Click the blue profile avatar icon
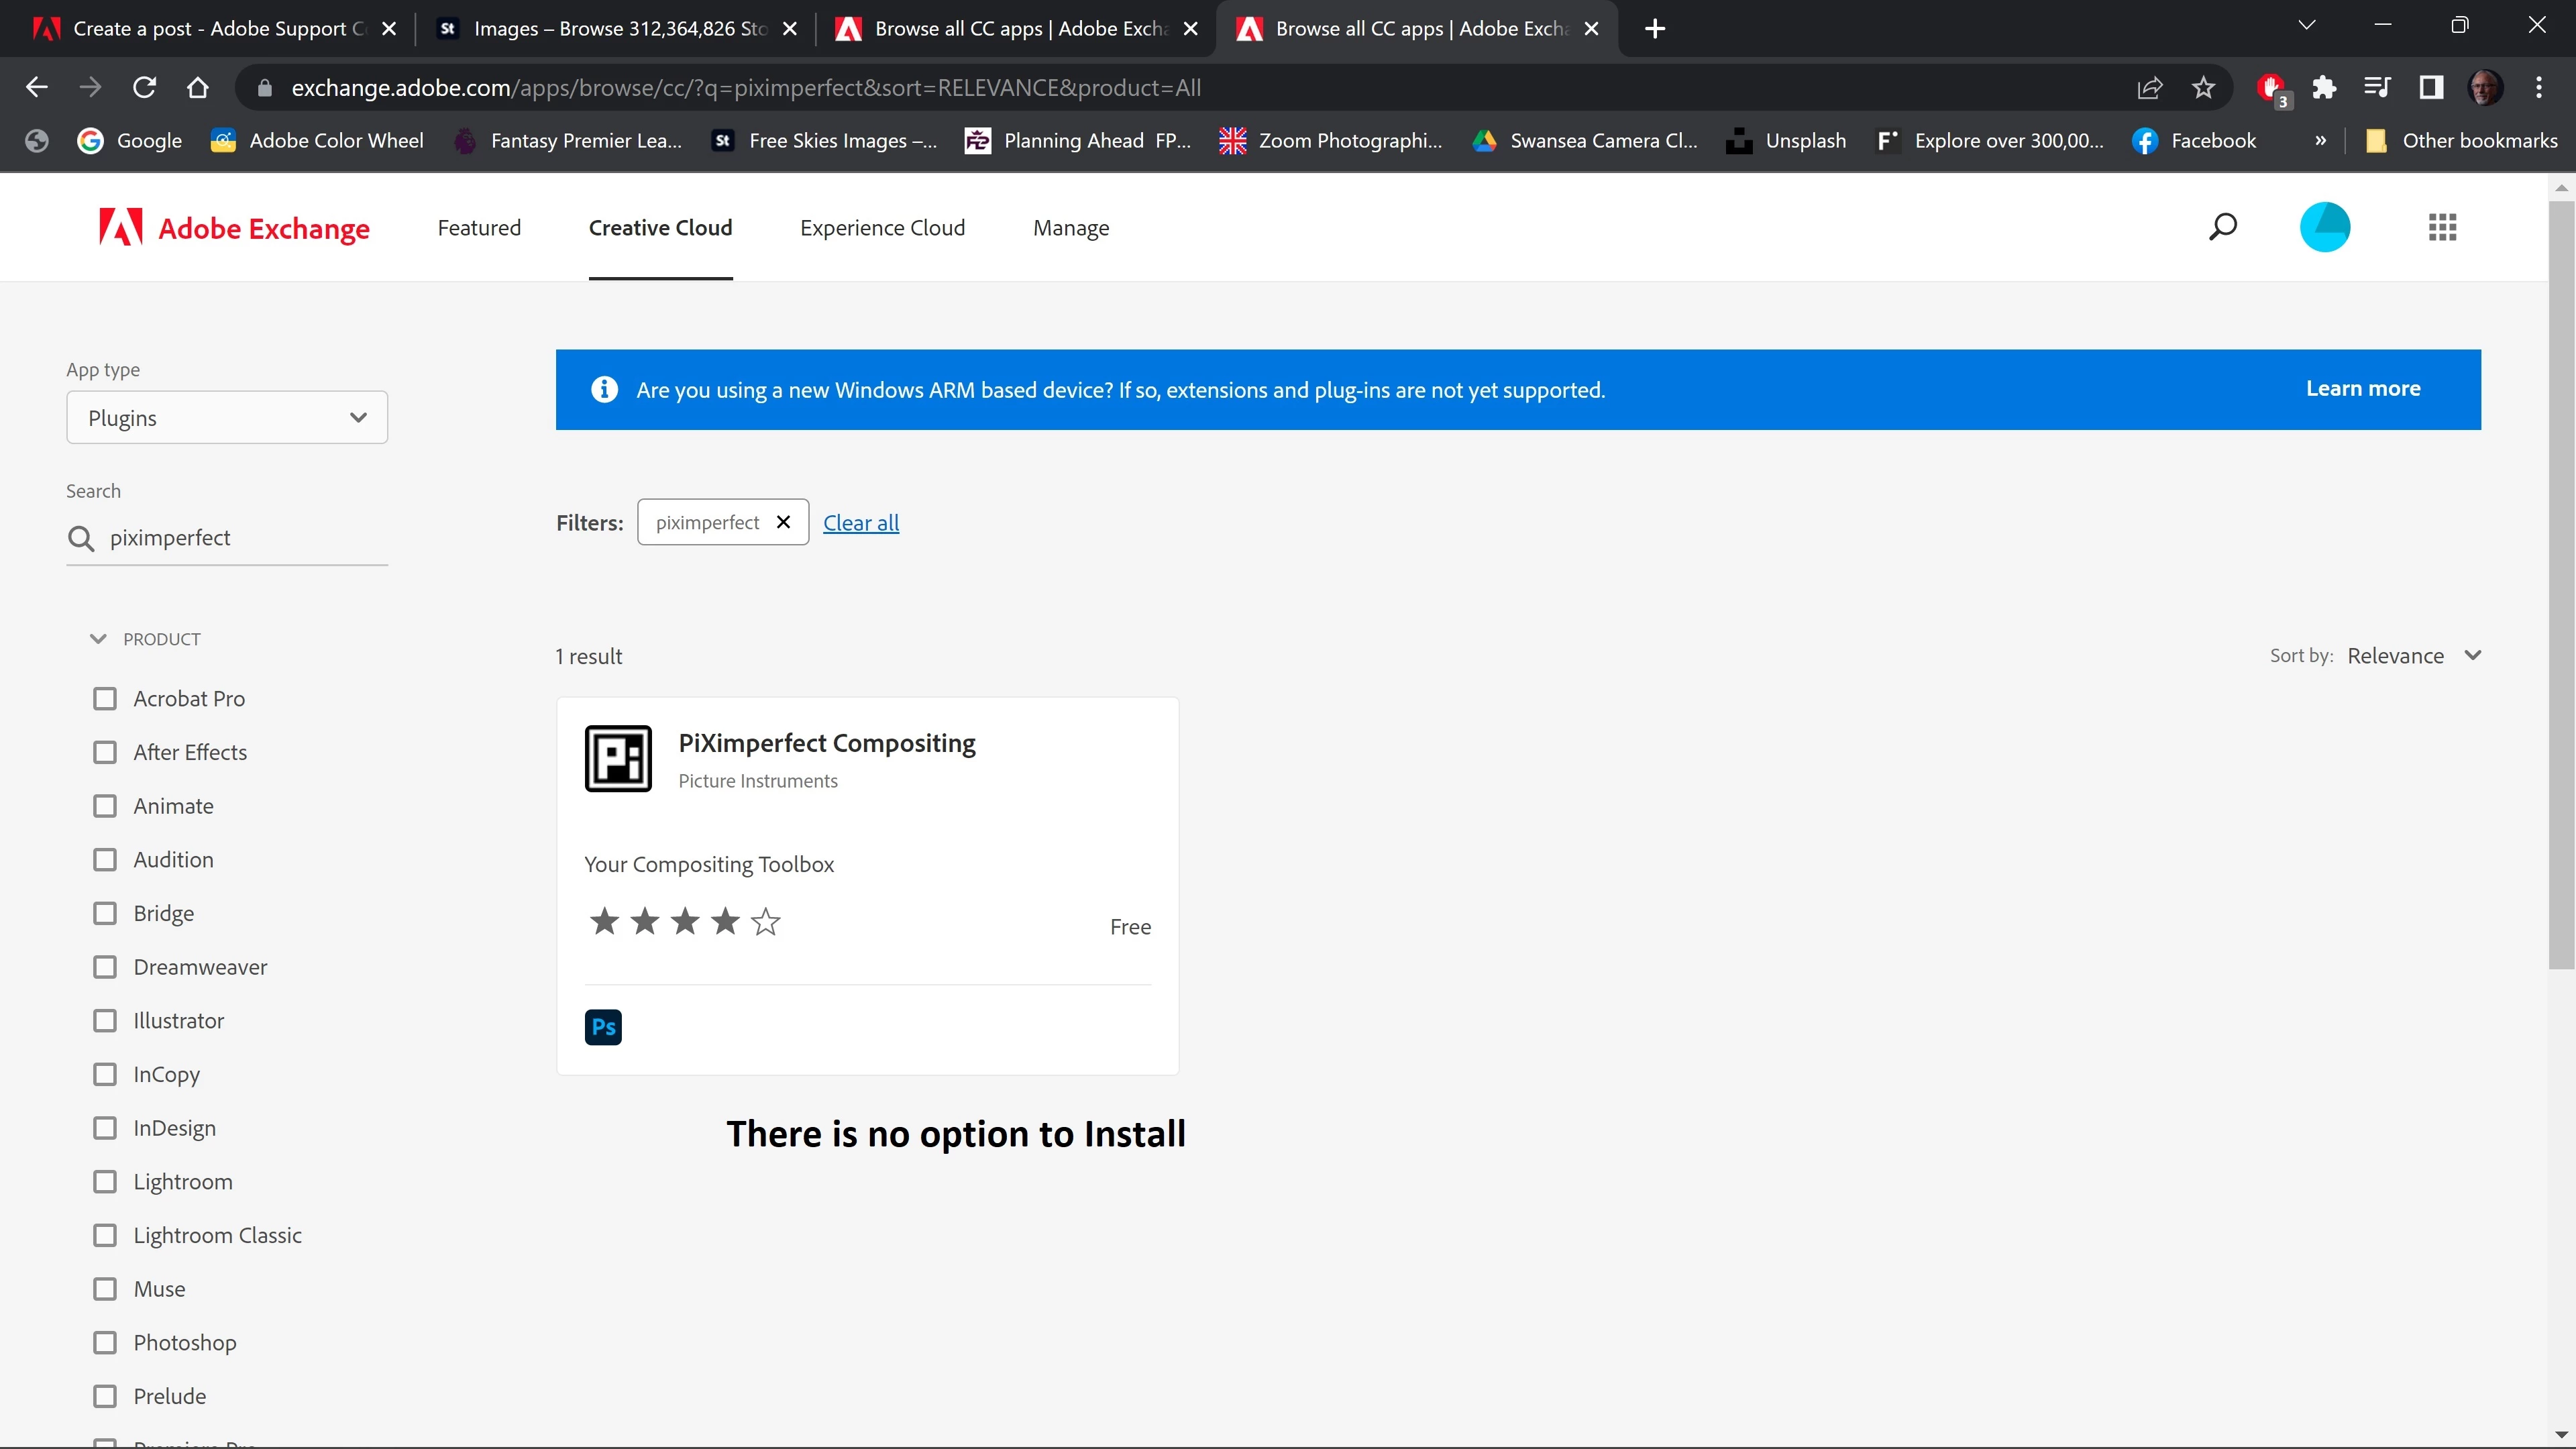Image resolution: width=2576 pixels, height=1449 pixels. pyautogui.click(x=2324, y=227)
